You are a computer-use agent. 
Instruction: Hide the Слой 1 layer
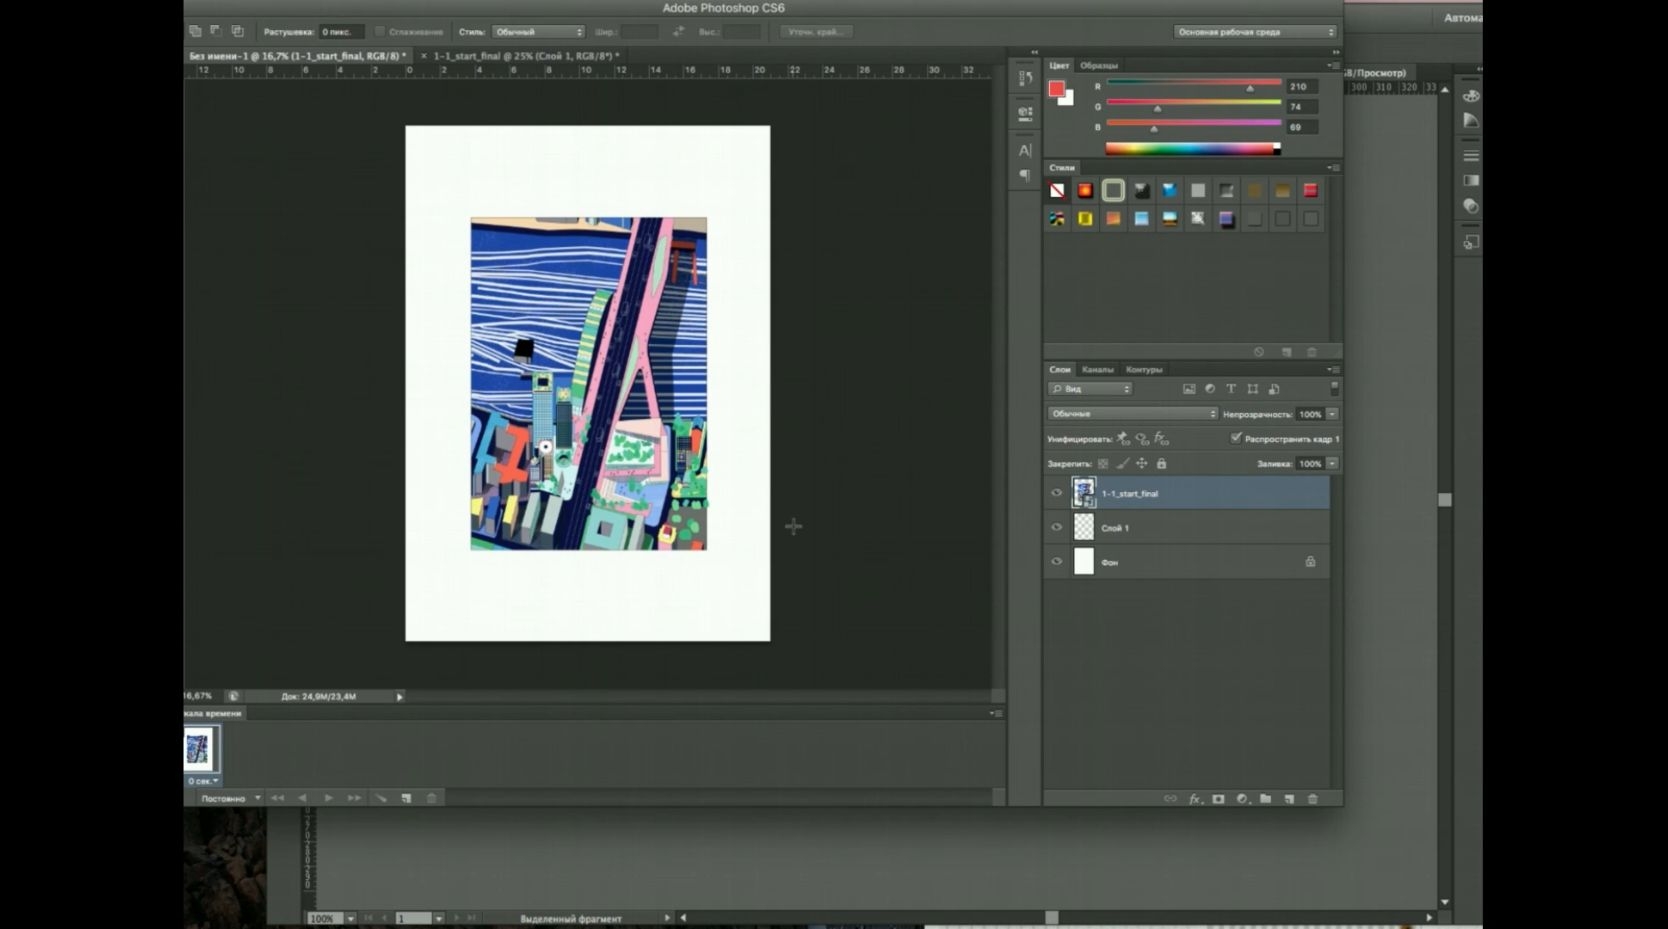(x=1057, y=527)
